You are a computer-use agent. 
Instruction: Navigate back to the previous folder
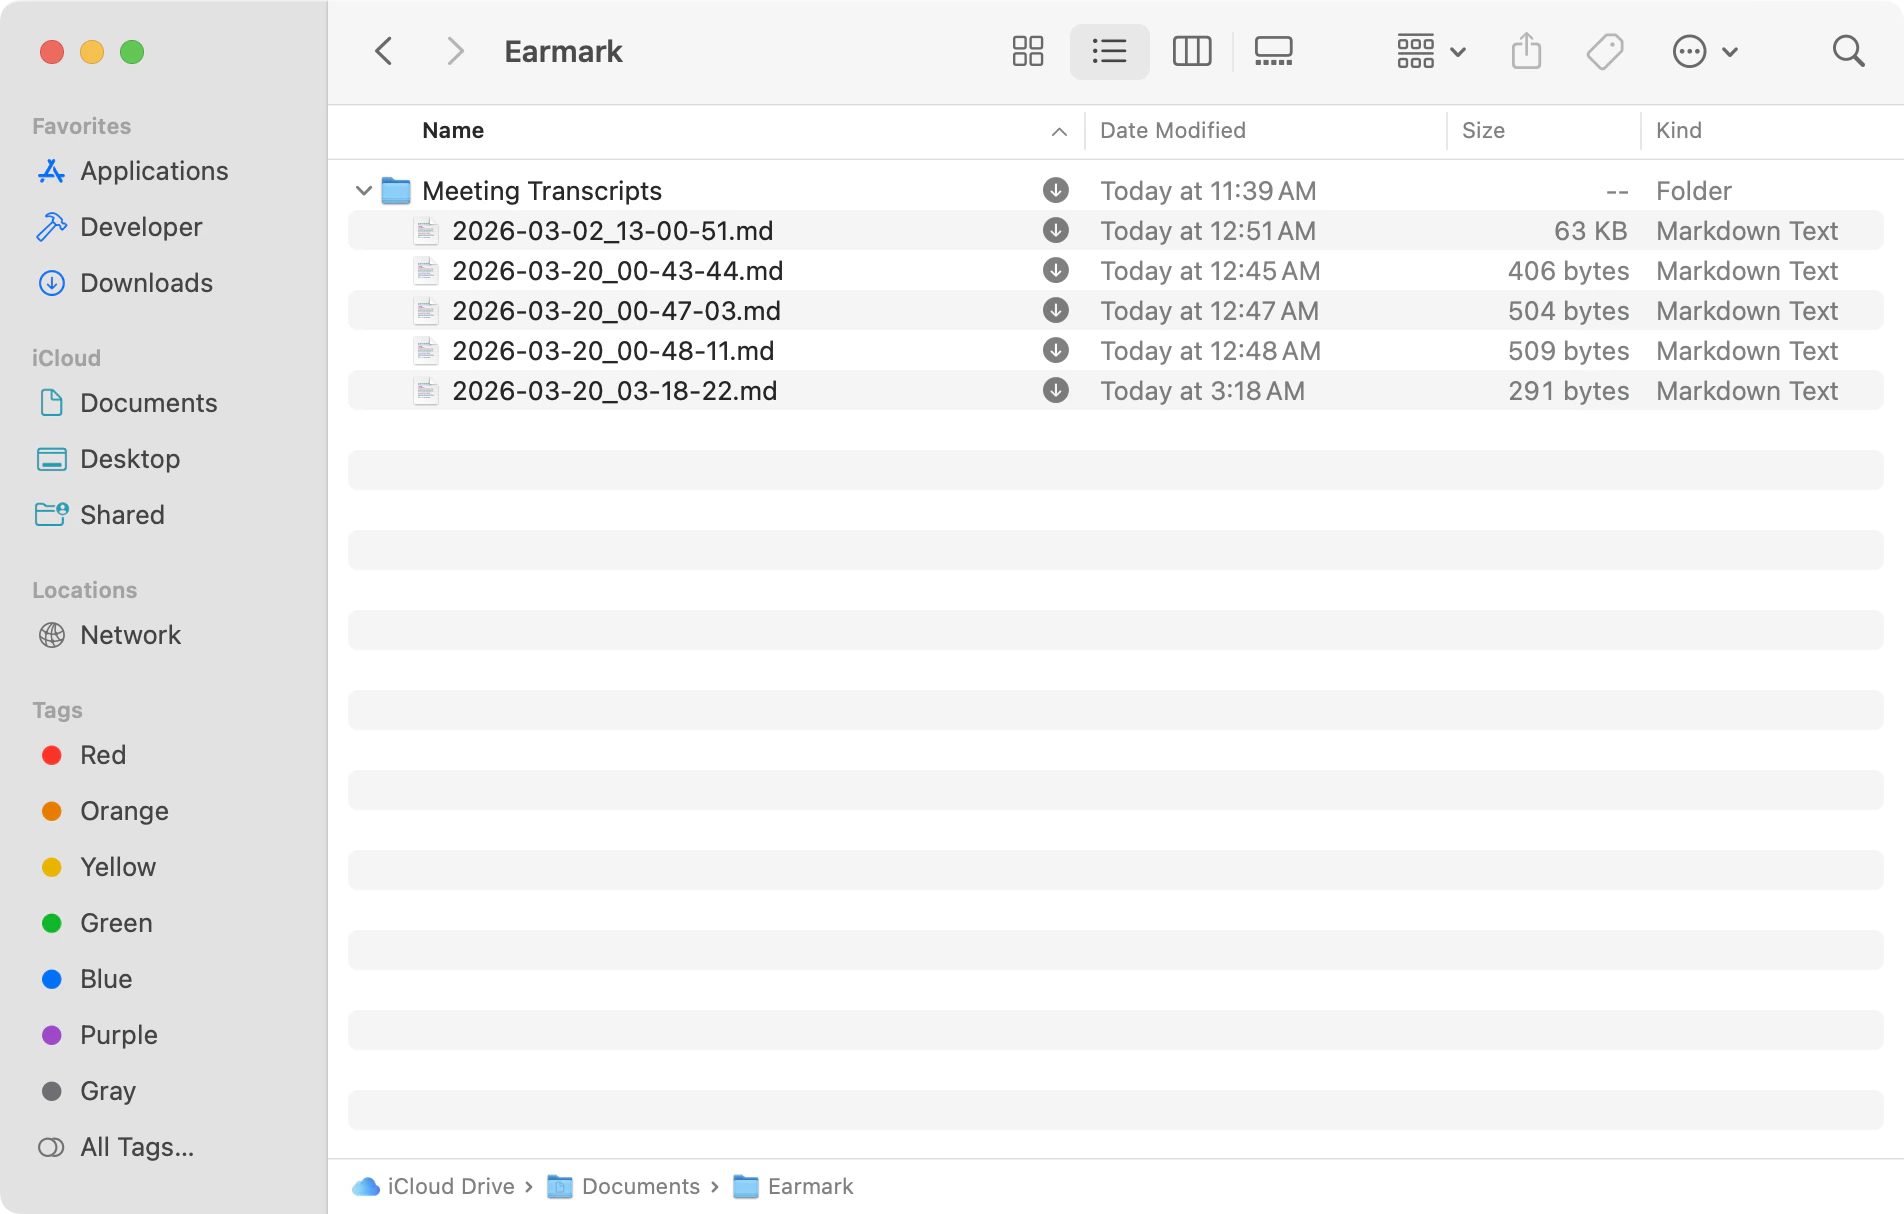click(383, 50)
